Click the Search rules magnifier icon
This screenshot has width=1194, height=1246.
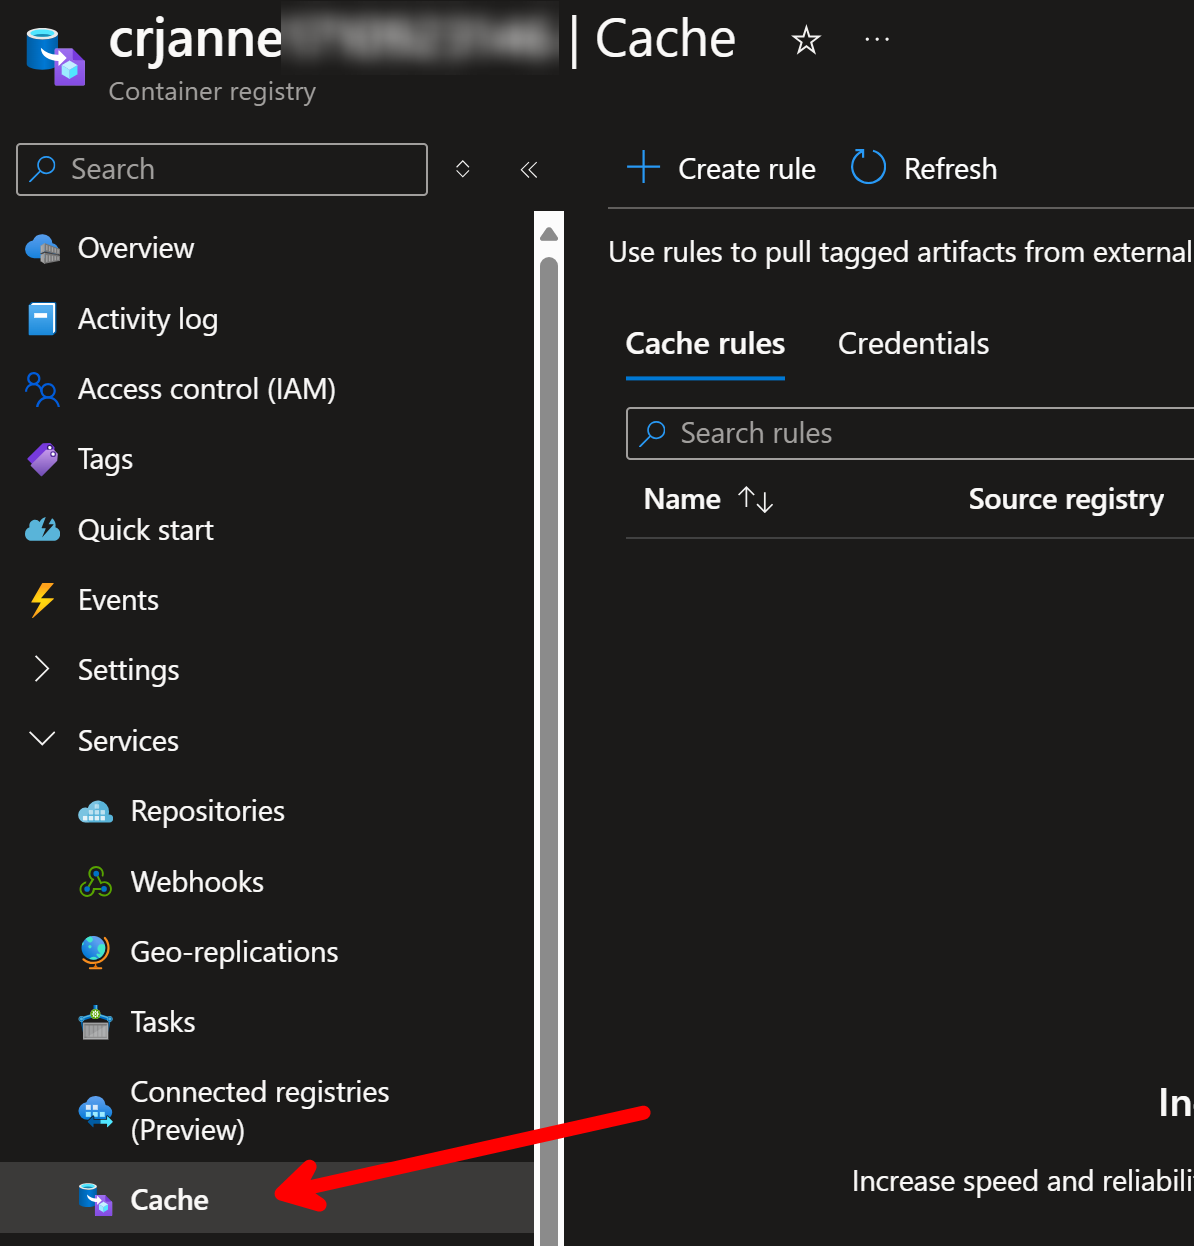click(x=653, y=433)
